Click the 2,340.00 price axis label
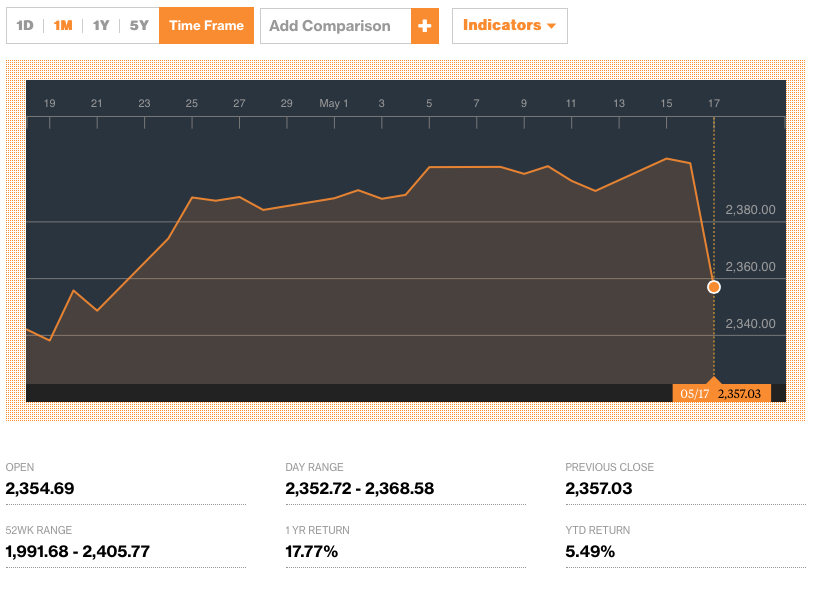817x590 pixels. coord(750,324)
